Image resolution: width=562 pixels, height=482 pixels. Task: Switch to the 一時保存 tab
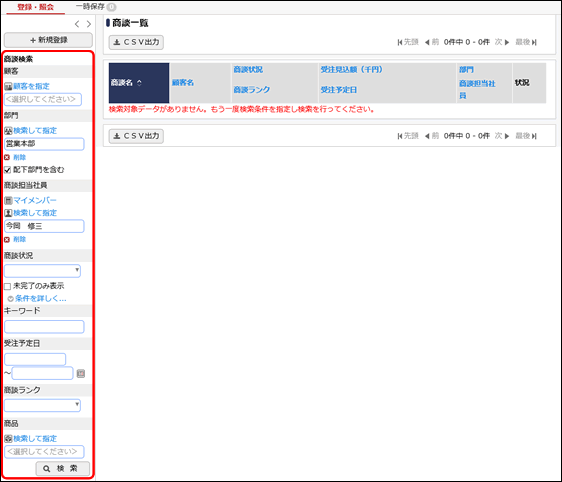pos(90,6)
